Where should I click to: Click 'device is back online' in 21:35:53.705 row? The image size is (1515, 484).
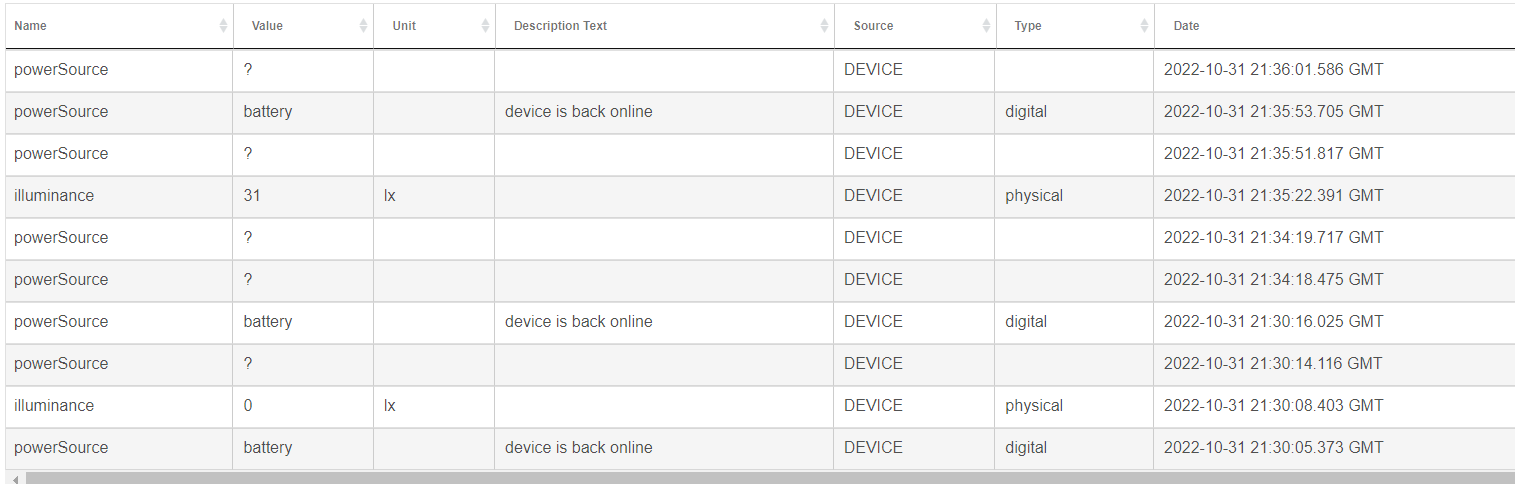click(578, 112)
